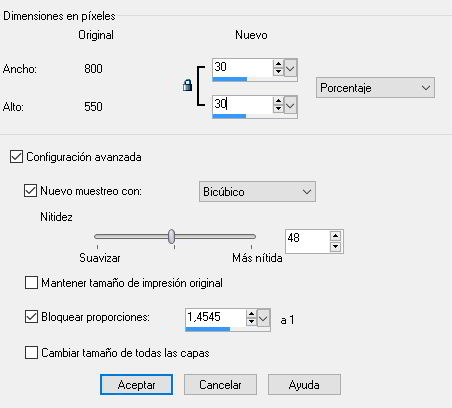
Task: Decrease Ancho value with down arrow
Action: point(278,71)
